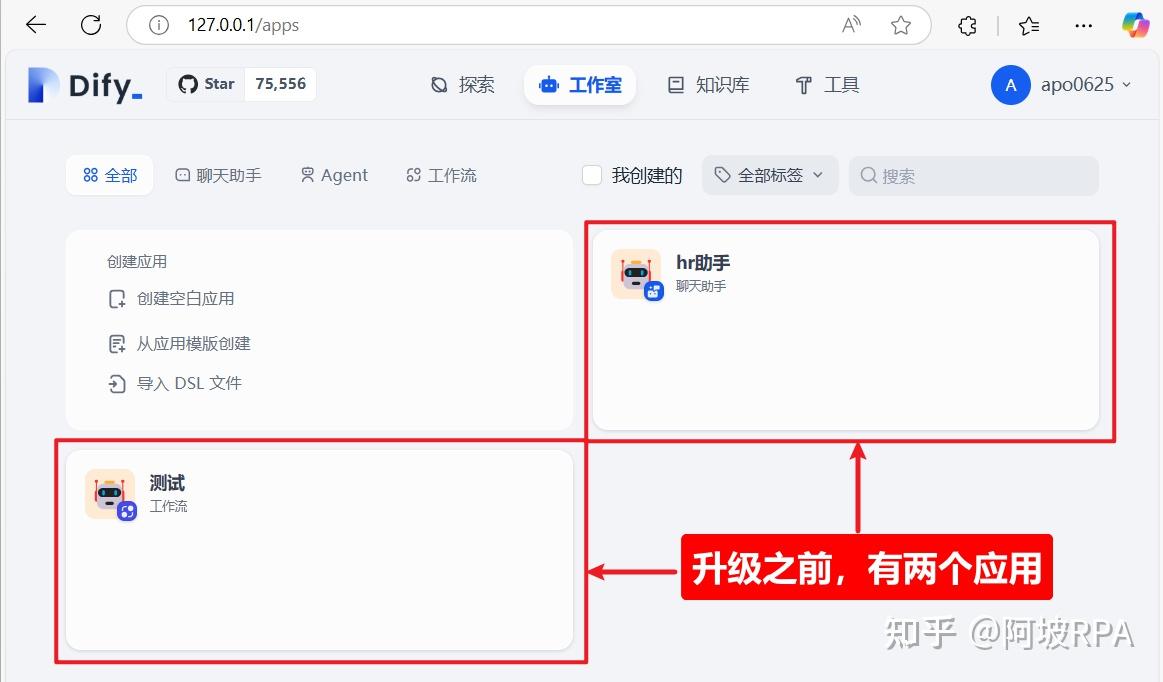Viewport: 1163px width, 682px height.
Task: Reload the page with refresh icon
Action: click(91, 25)
